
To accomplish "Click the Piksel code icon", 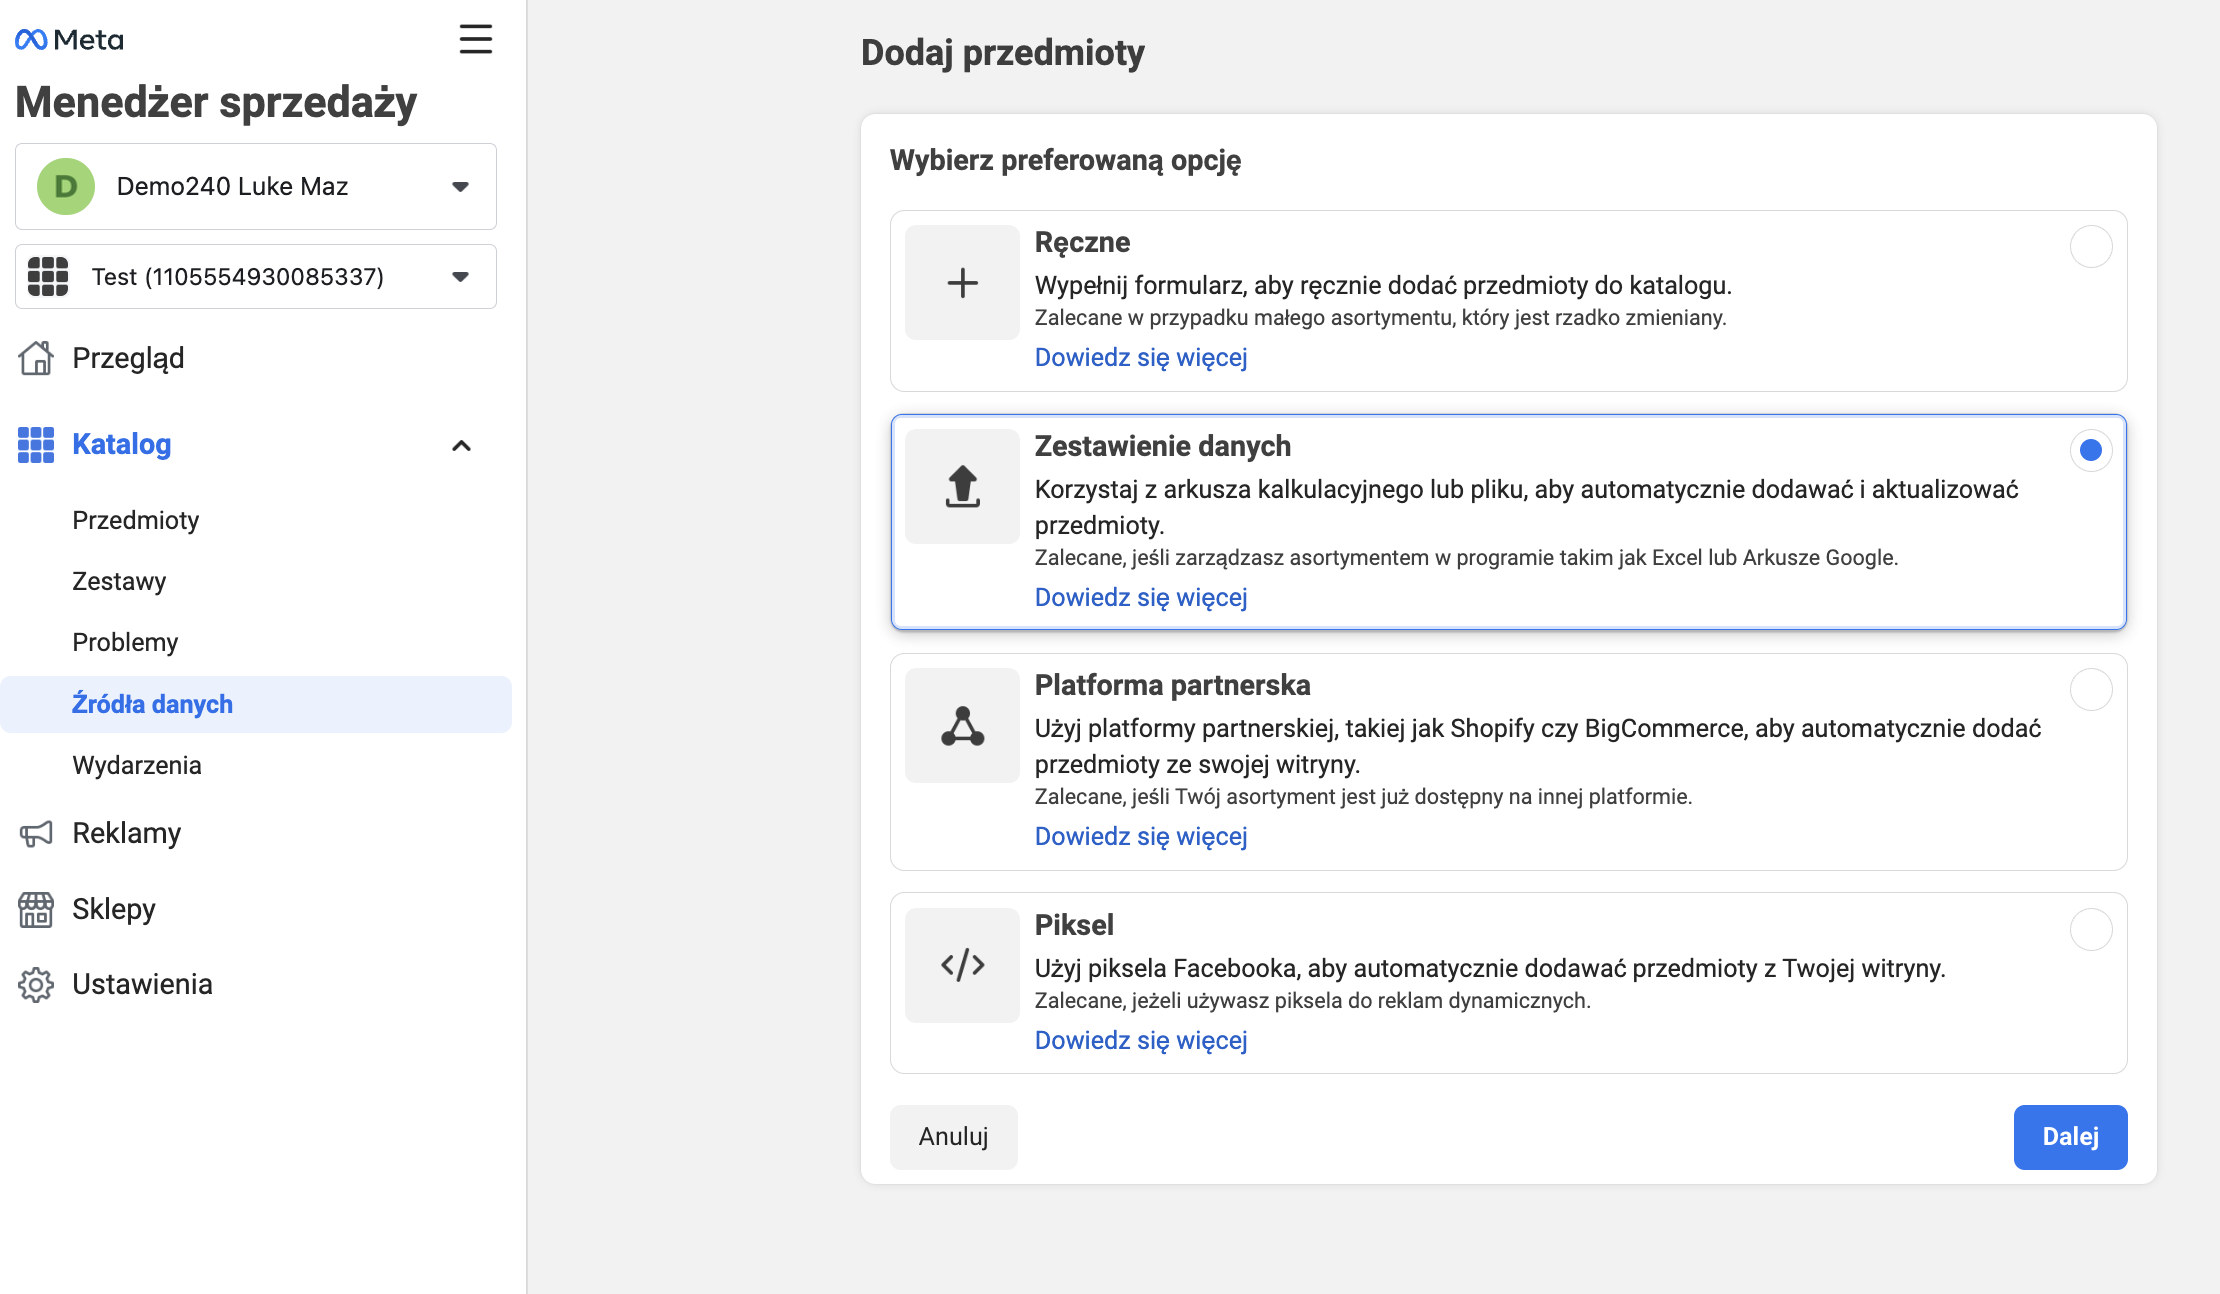I will click(x=962, y=965).
